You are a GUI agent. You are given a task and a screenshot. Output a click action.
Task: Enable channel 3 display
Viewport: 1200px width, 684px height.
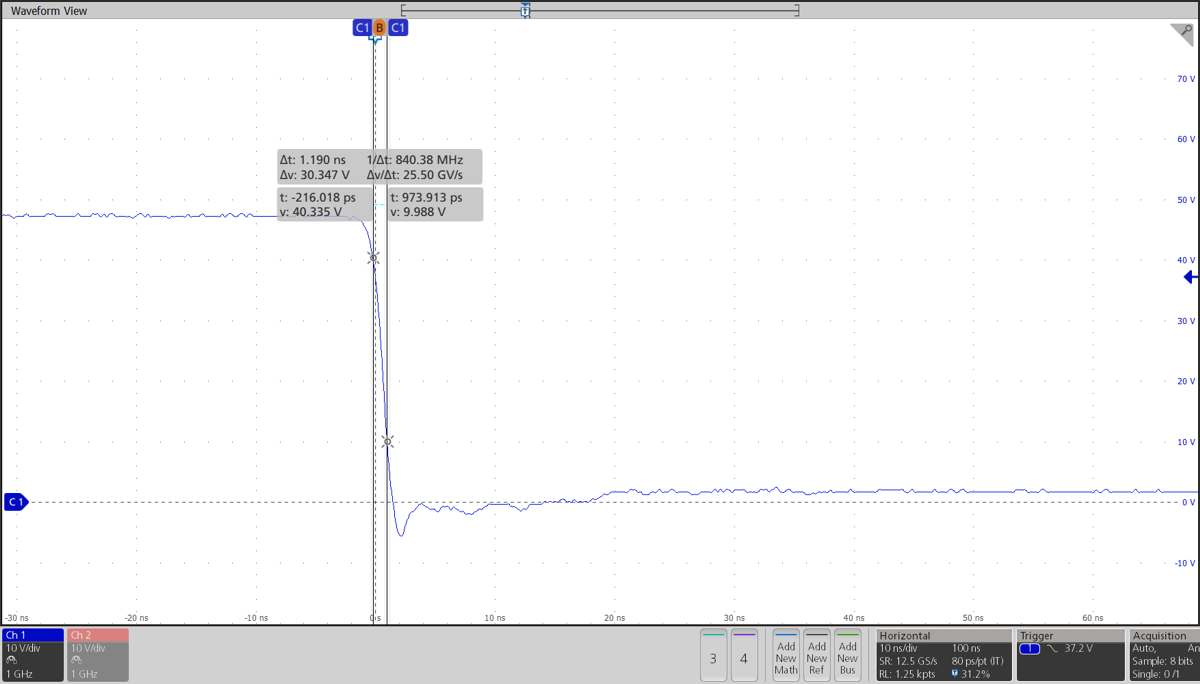713,657
